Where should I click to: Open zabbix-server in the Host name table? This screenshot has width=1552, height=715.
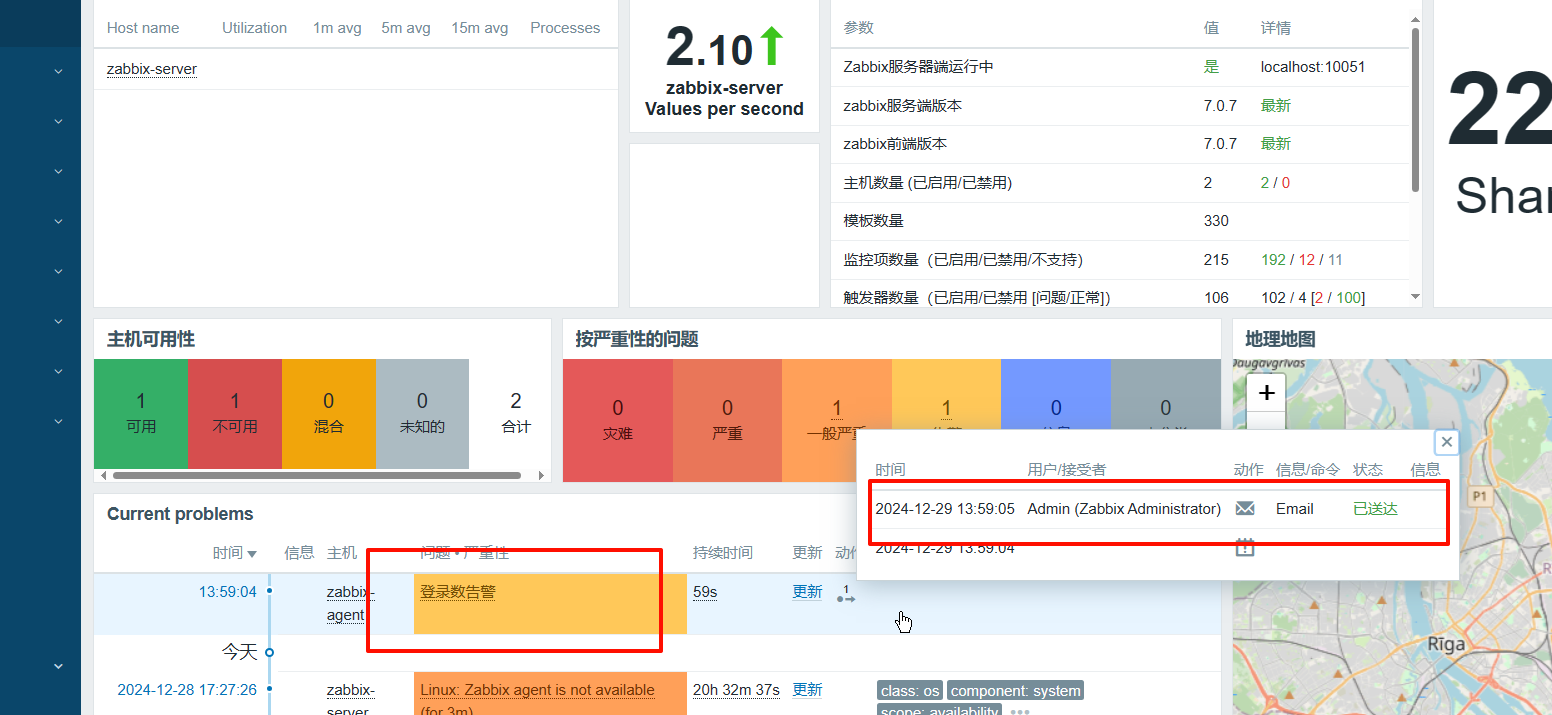point(152,70)
